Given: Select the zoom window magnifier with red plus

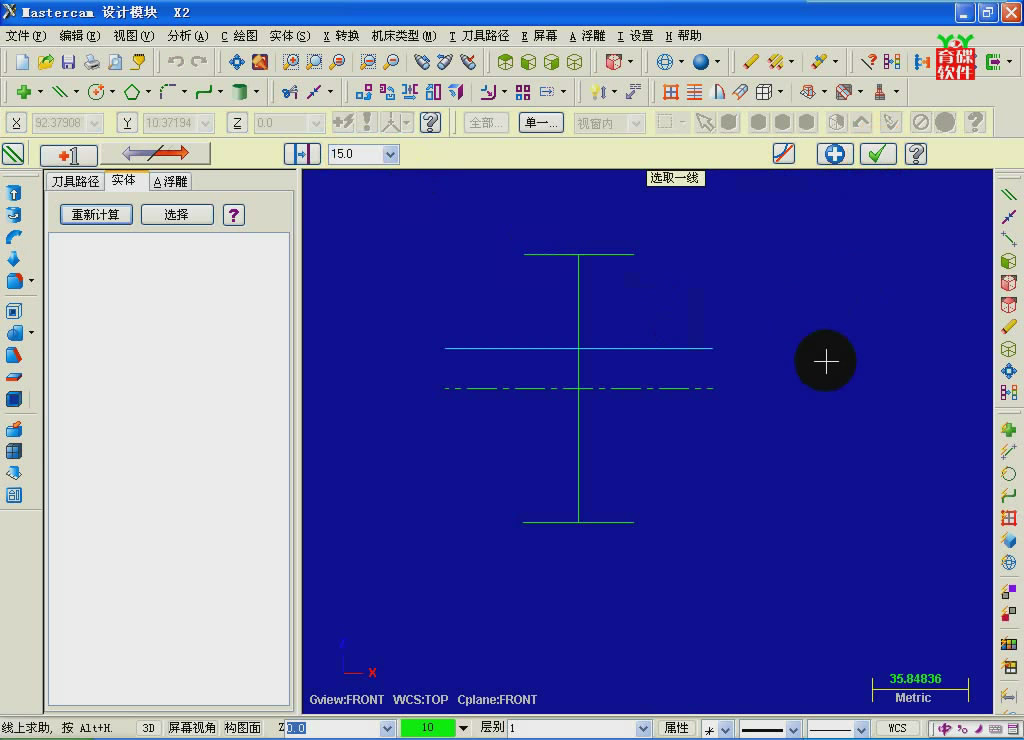Looking at the screenshot, I should [x=291, y=62].
